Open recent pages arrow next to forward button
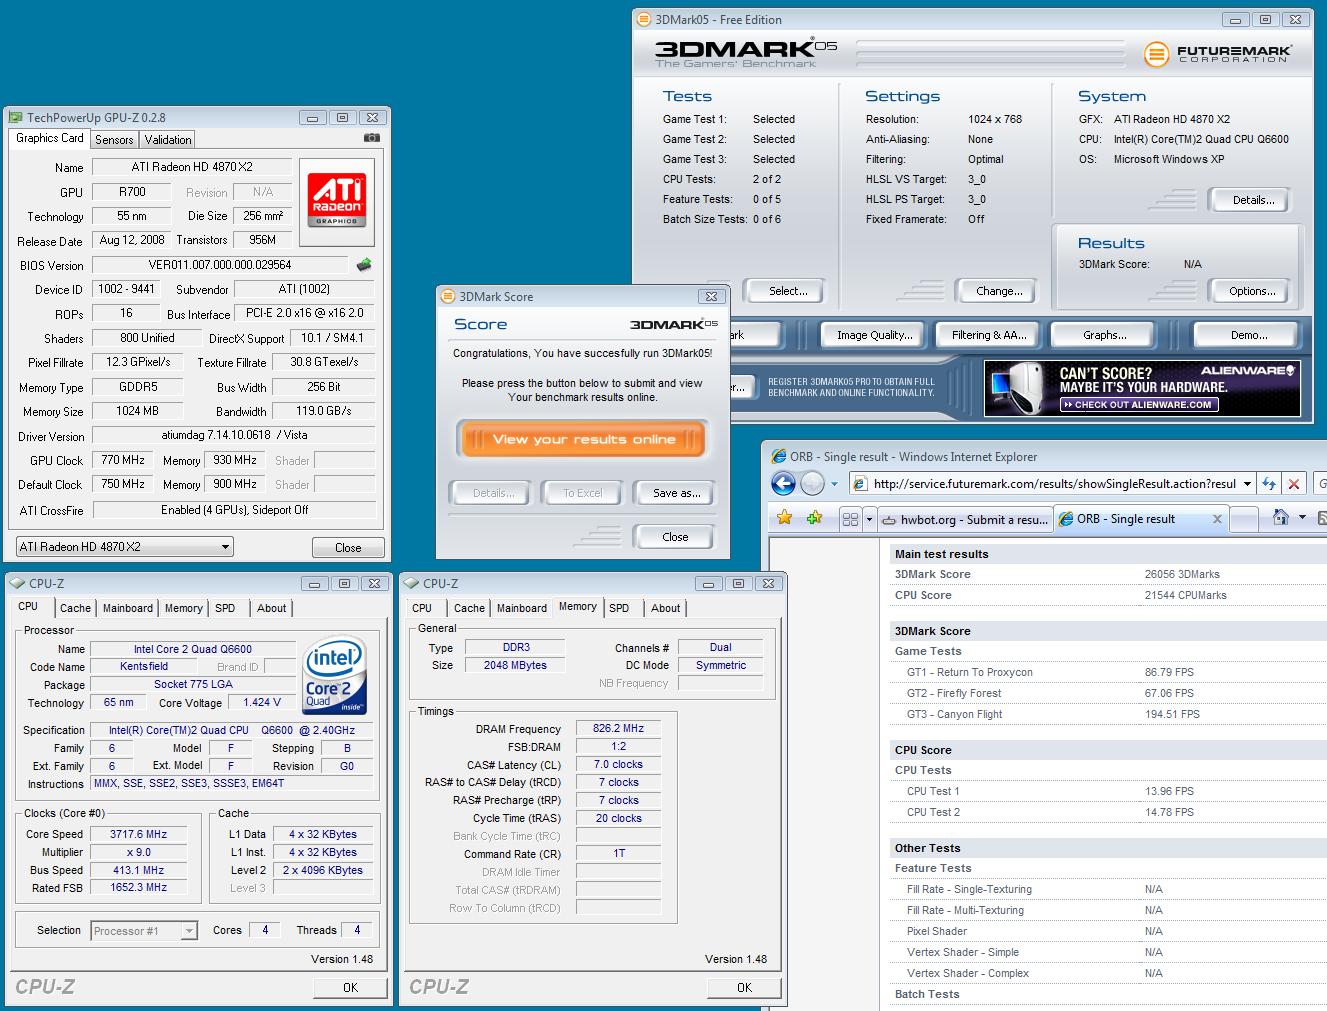Screen dimensions: 1327x1011 pos(834,485)
